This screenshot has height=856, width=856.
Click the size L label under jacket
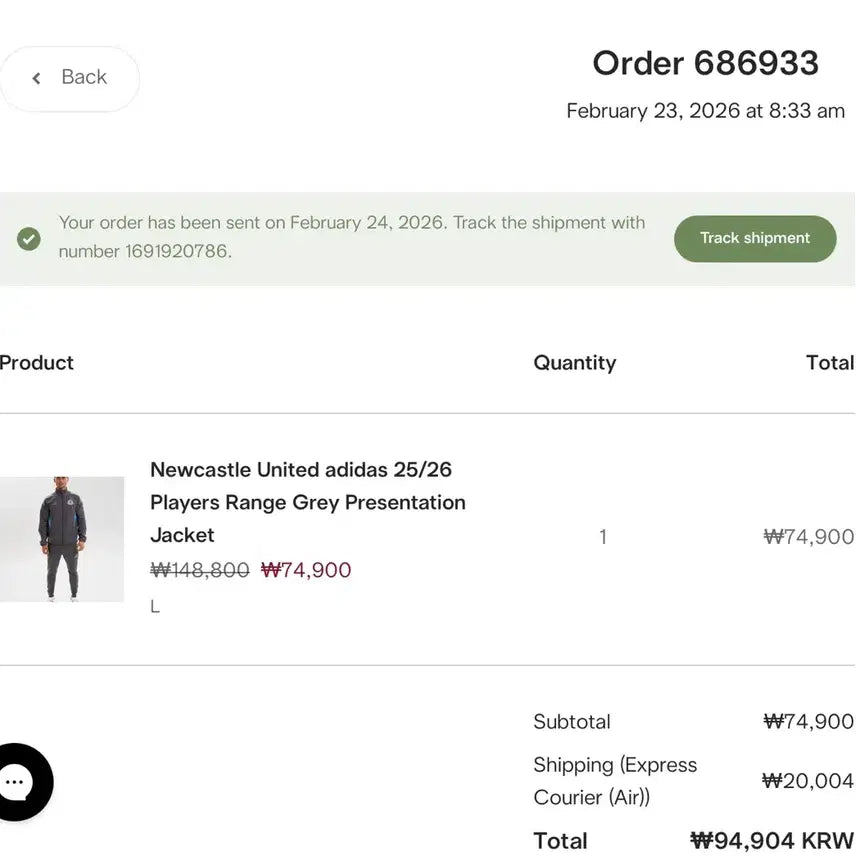(x=155, y=607)
